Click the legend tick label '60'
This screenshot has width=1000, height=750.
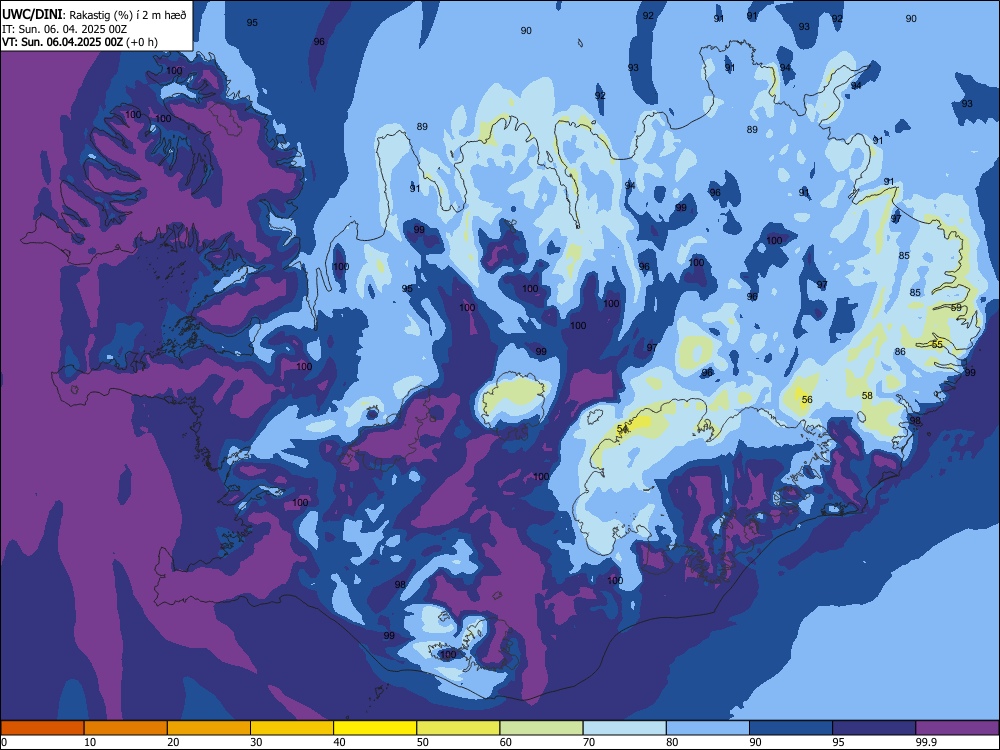(506, 742)
